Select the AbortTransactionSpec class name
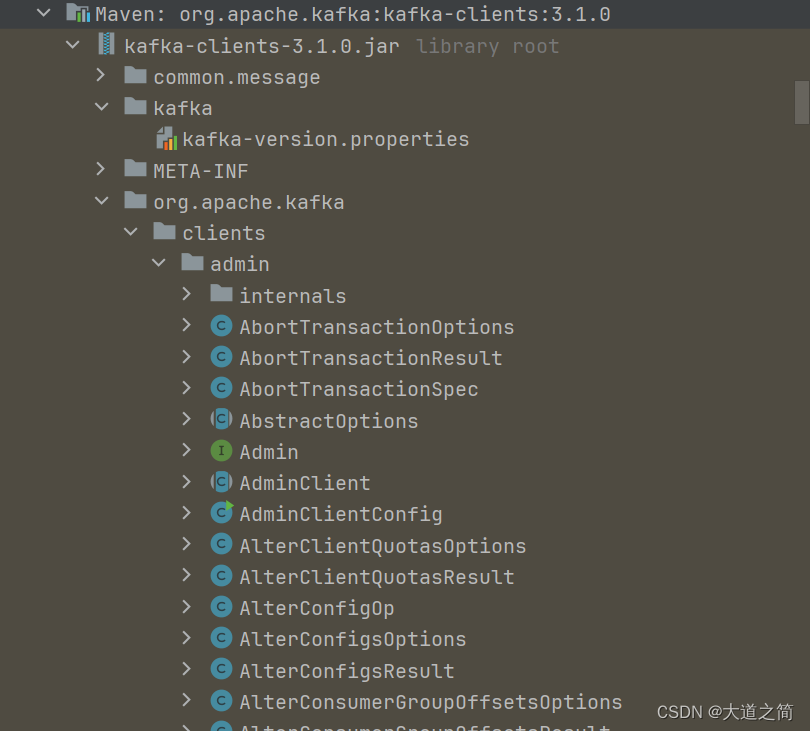This screenshot has width=810, height=731. pos(359,390)
